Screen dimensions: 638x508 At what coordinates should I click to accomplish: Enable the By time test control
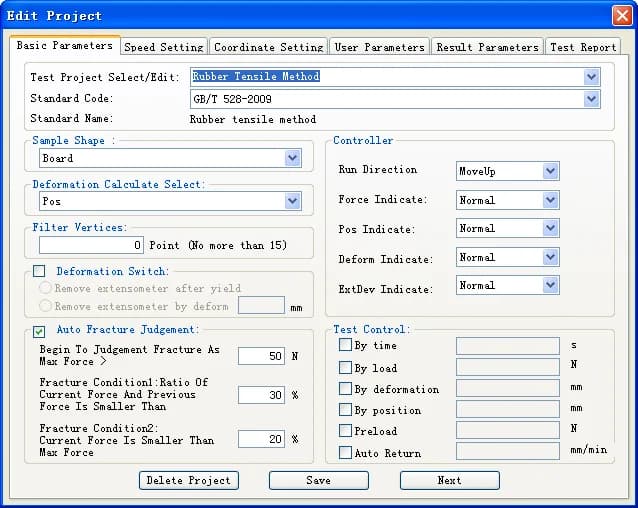point(345,345)
